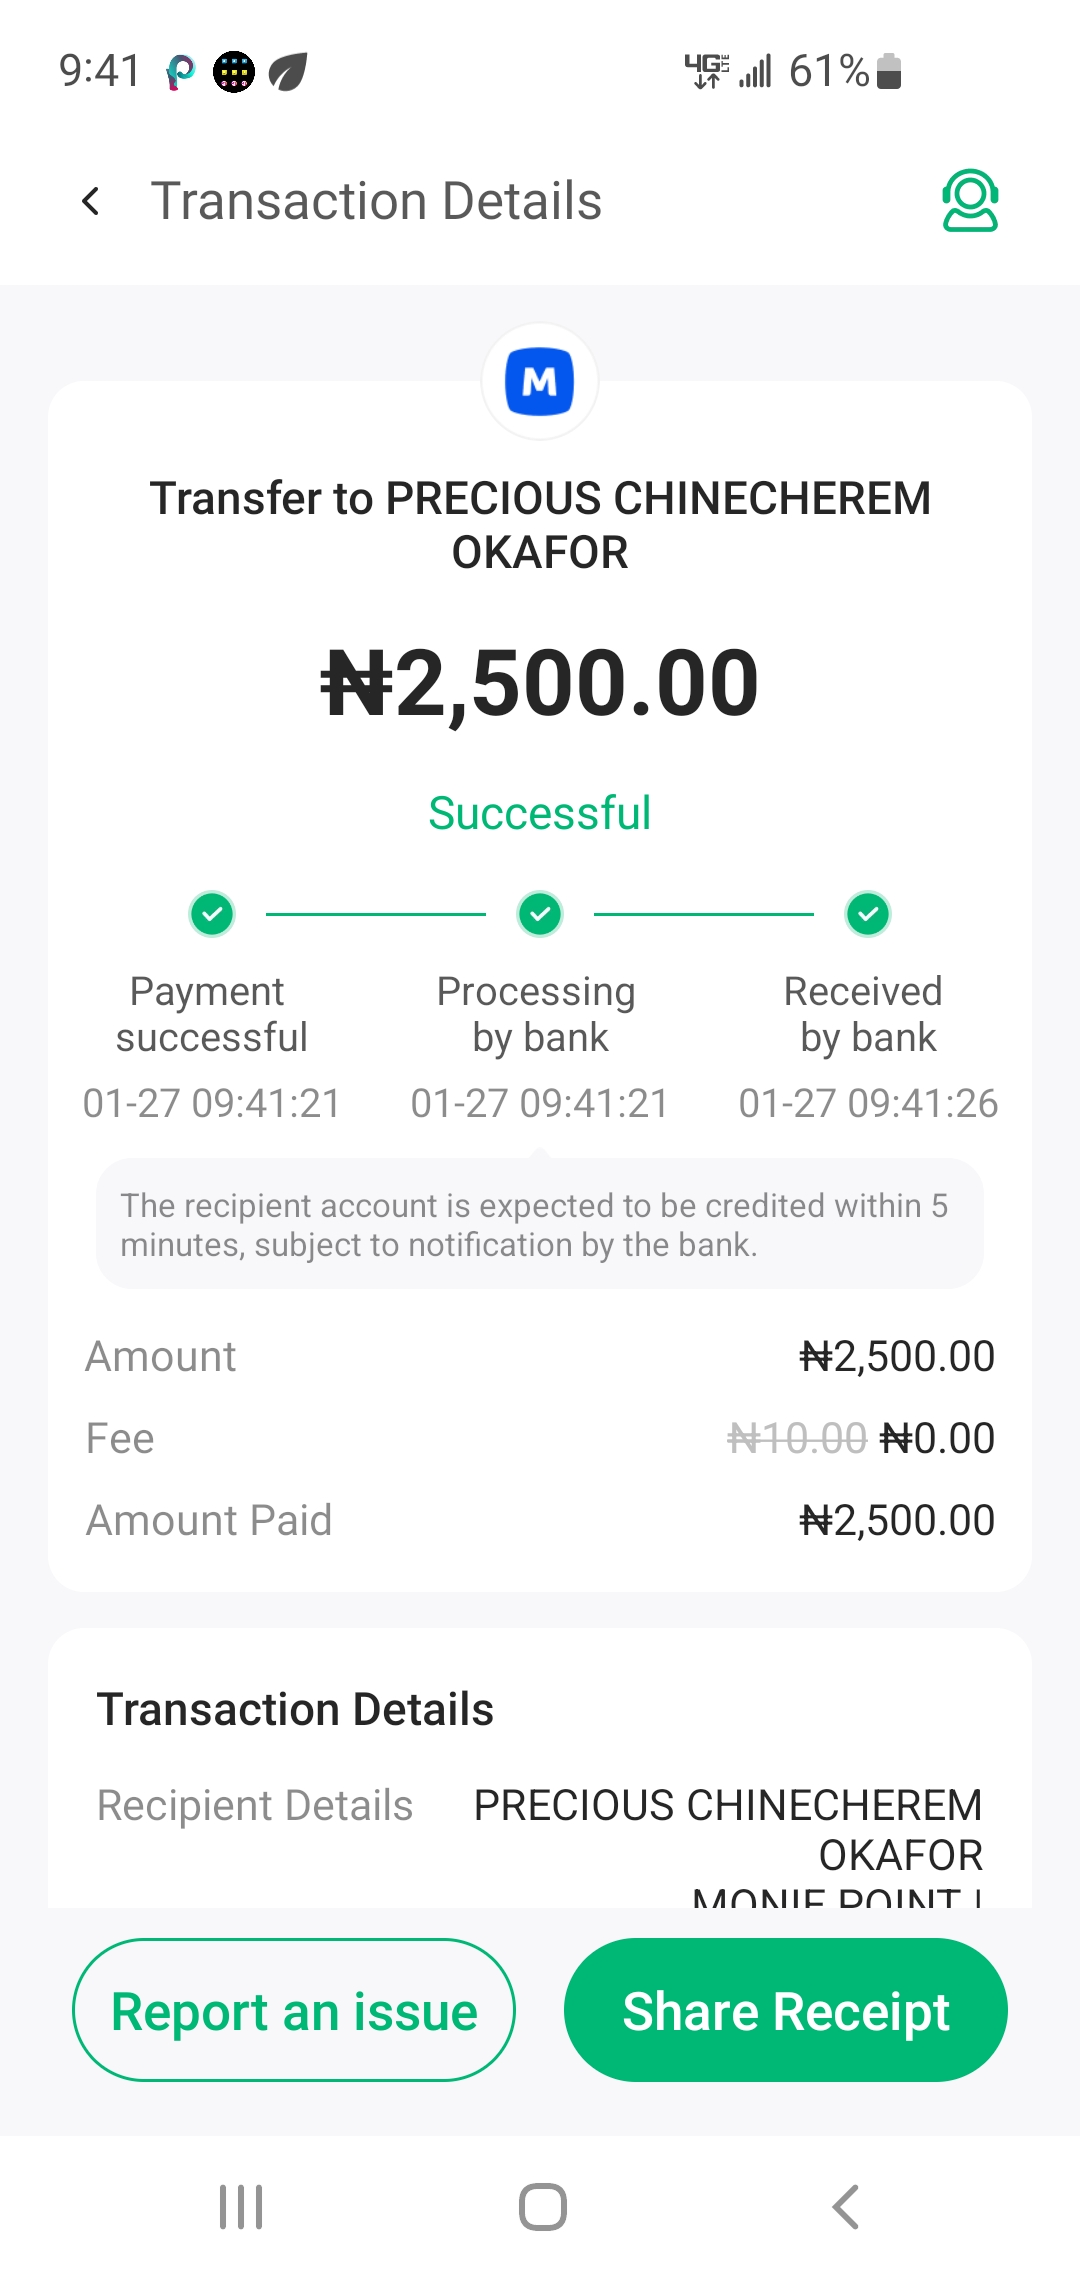Image resolution: width=1080 pixels, height=2280 pixels.
Task: Tap the battery icon in status bar
Action: click(889, 71)
